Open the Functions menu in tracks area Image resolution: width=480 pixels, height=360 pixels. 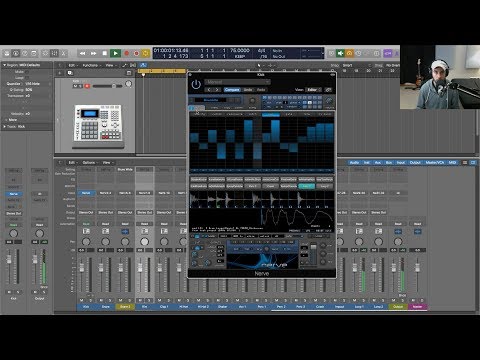tap(91, 65)
